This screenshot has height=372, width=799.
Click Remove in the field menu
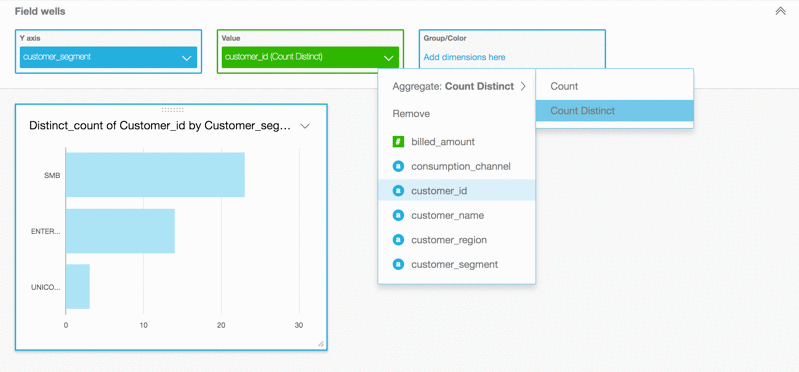click(x=411, y=114)
